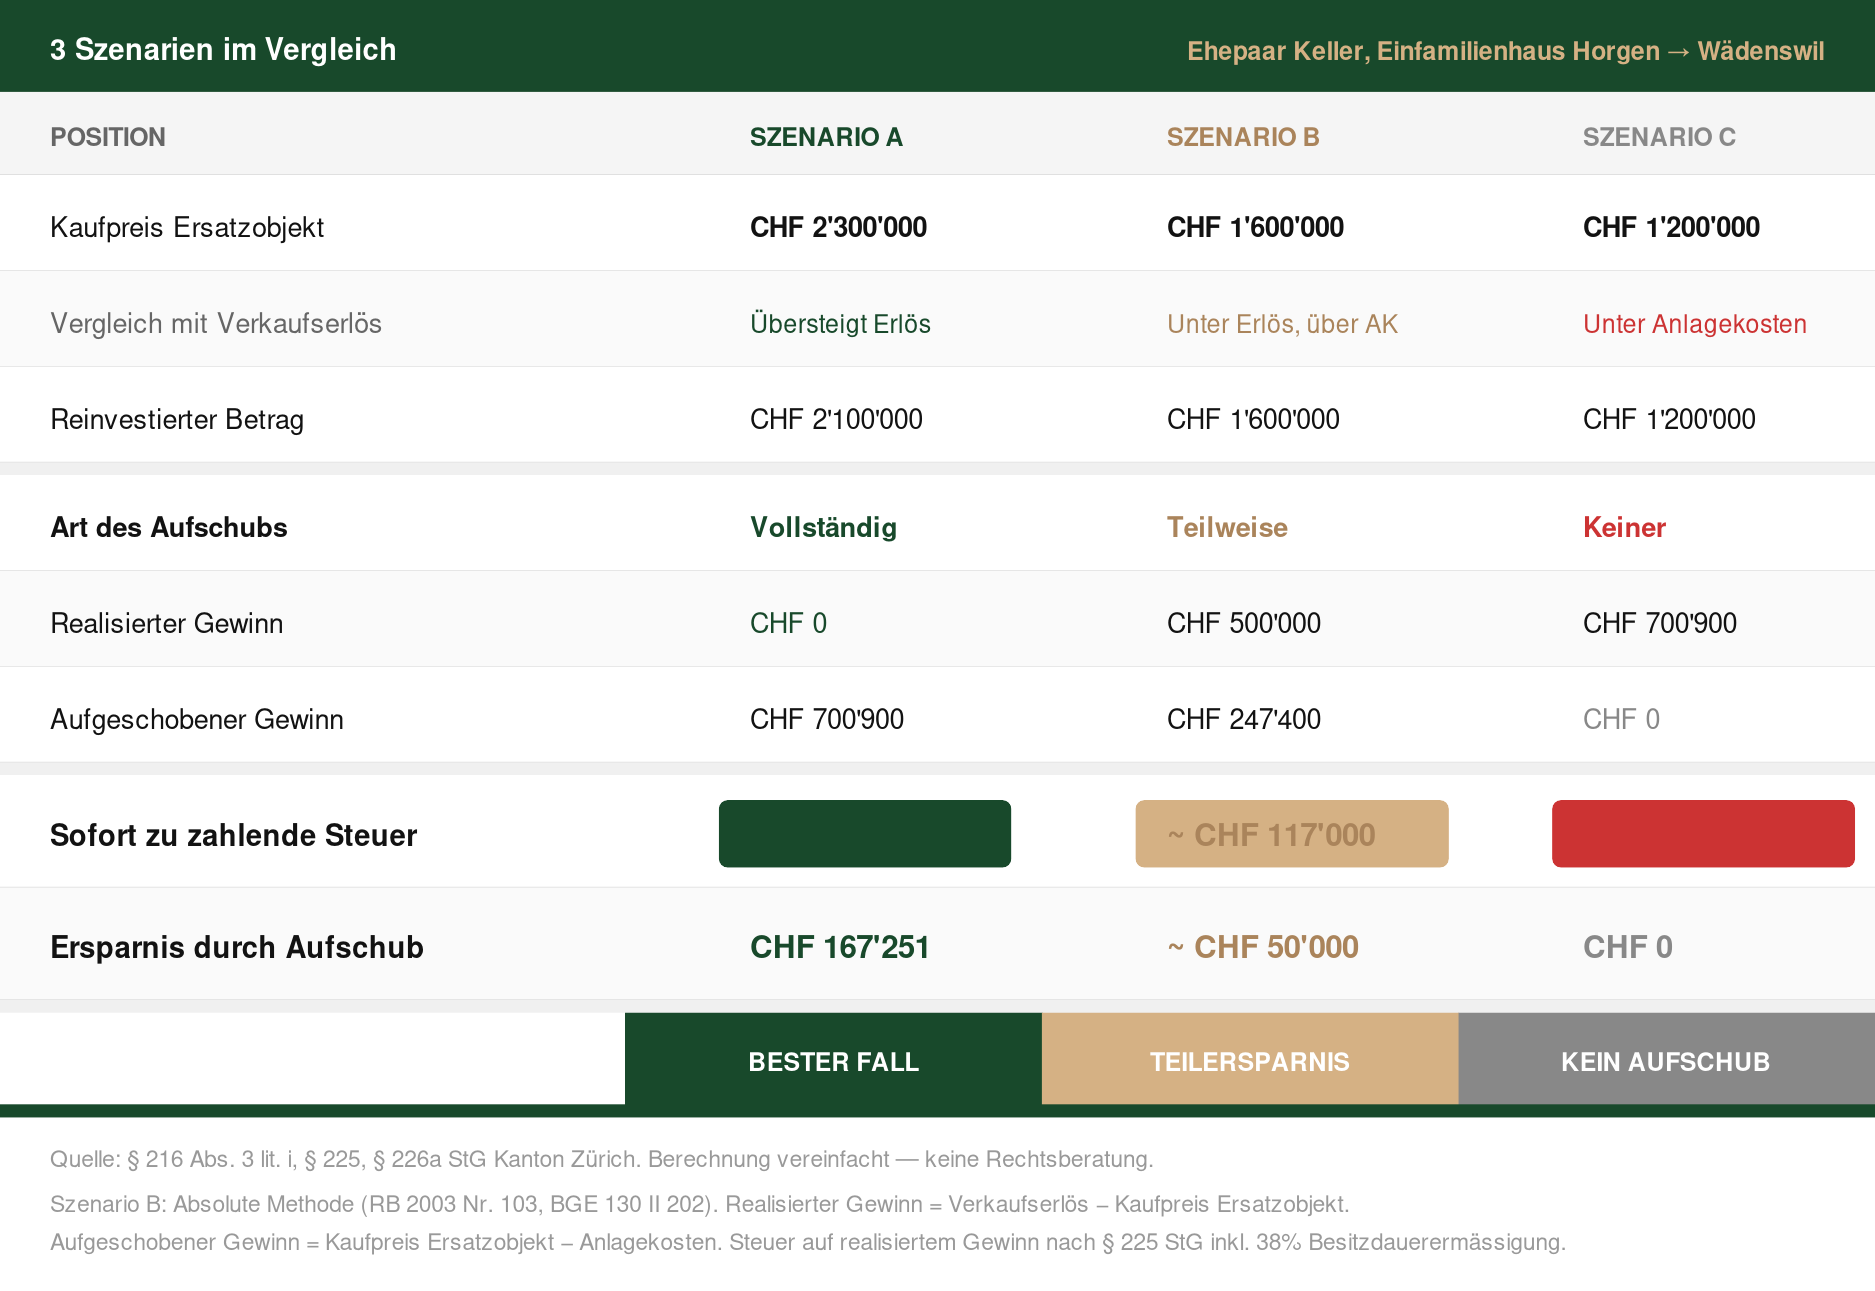Click the CHF 247'400 deferred gain
The width and height of the screenshot is (1875, 1291).
coord(1244,719)
